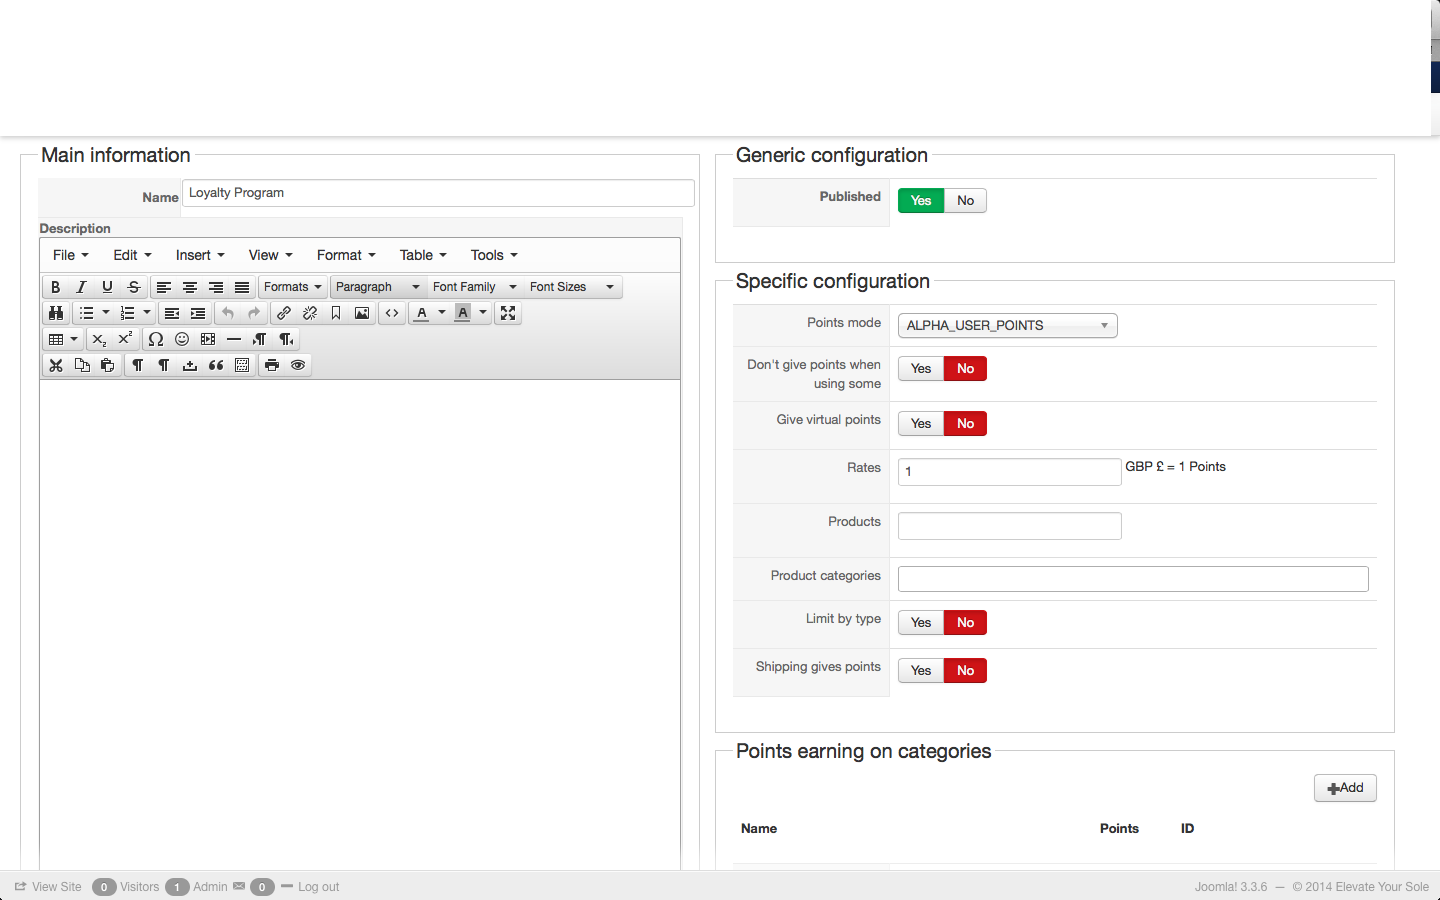This screenshot has height=900, width=1440.
Task: Undo the last editor action
Action: 228,313
